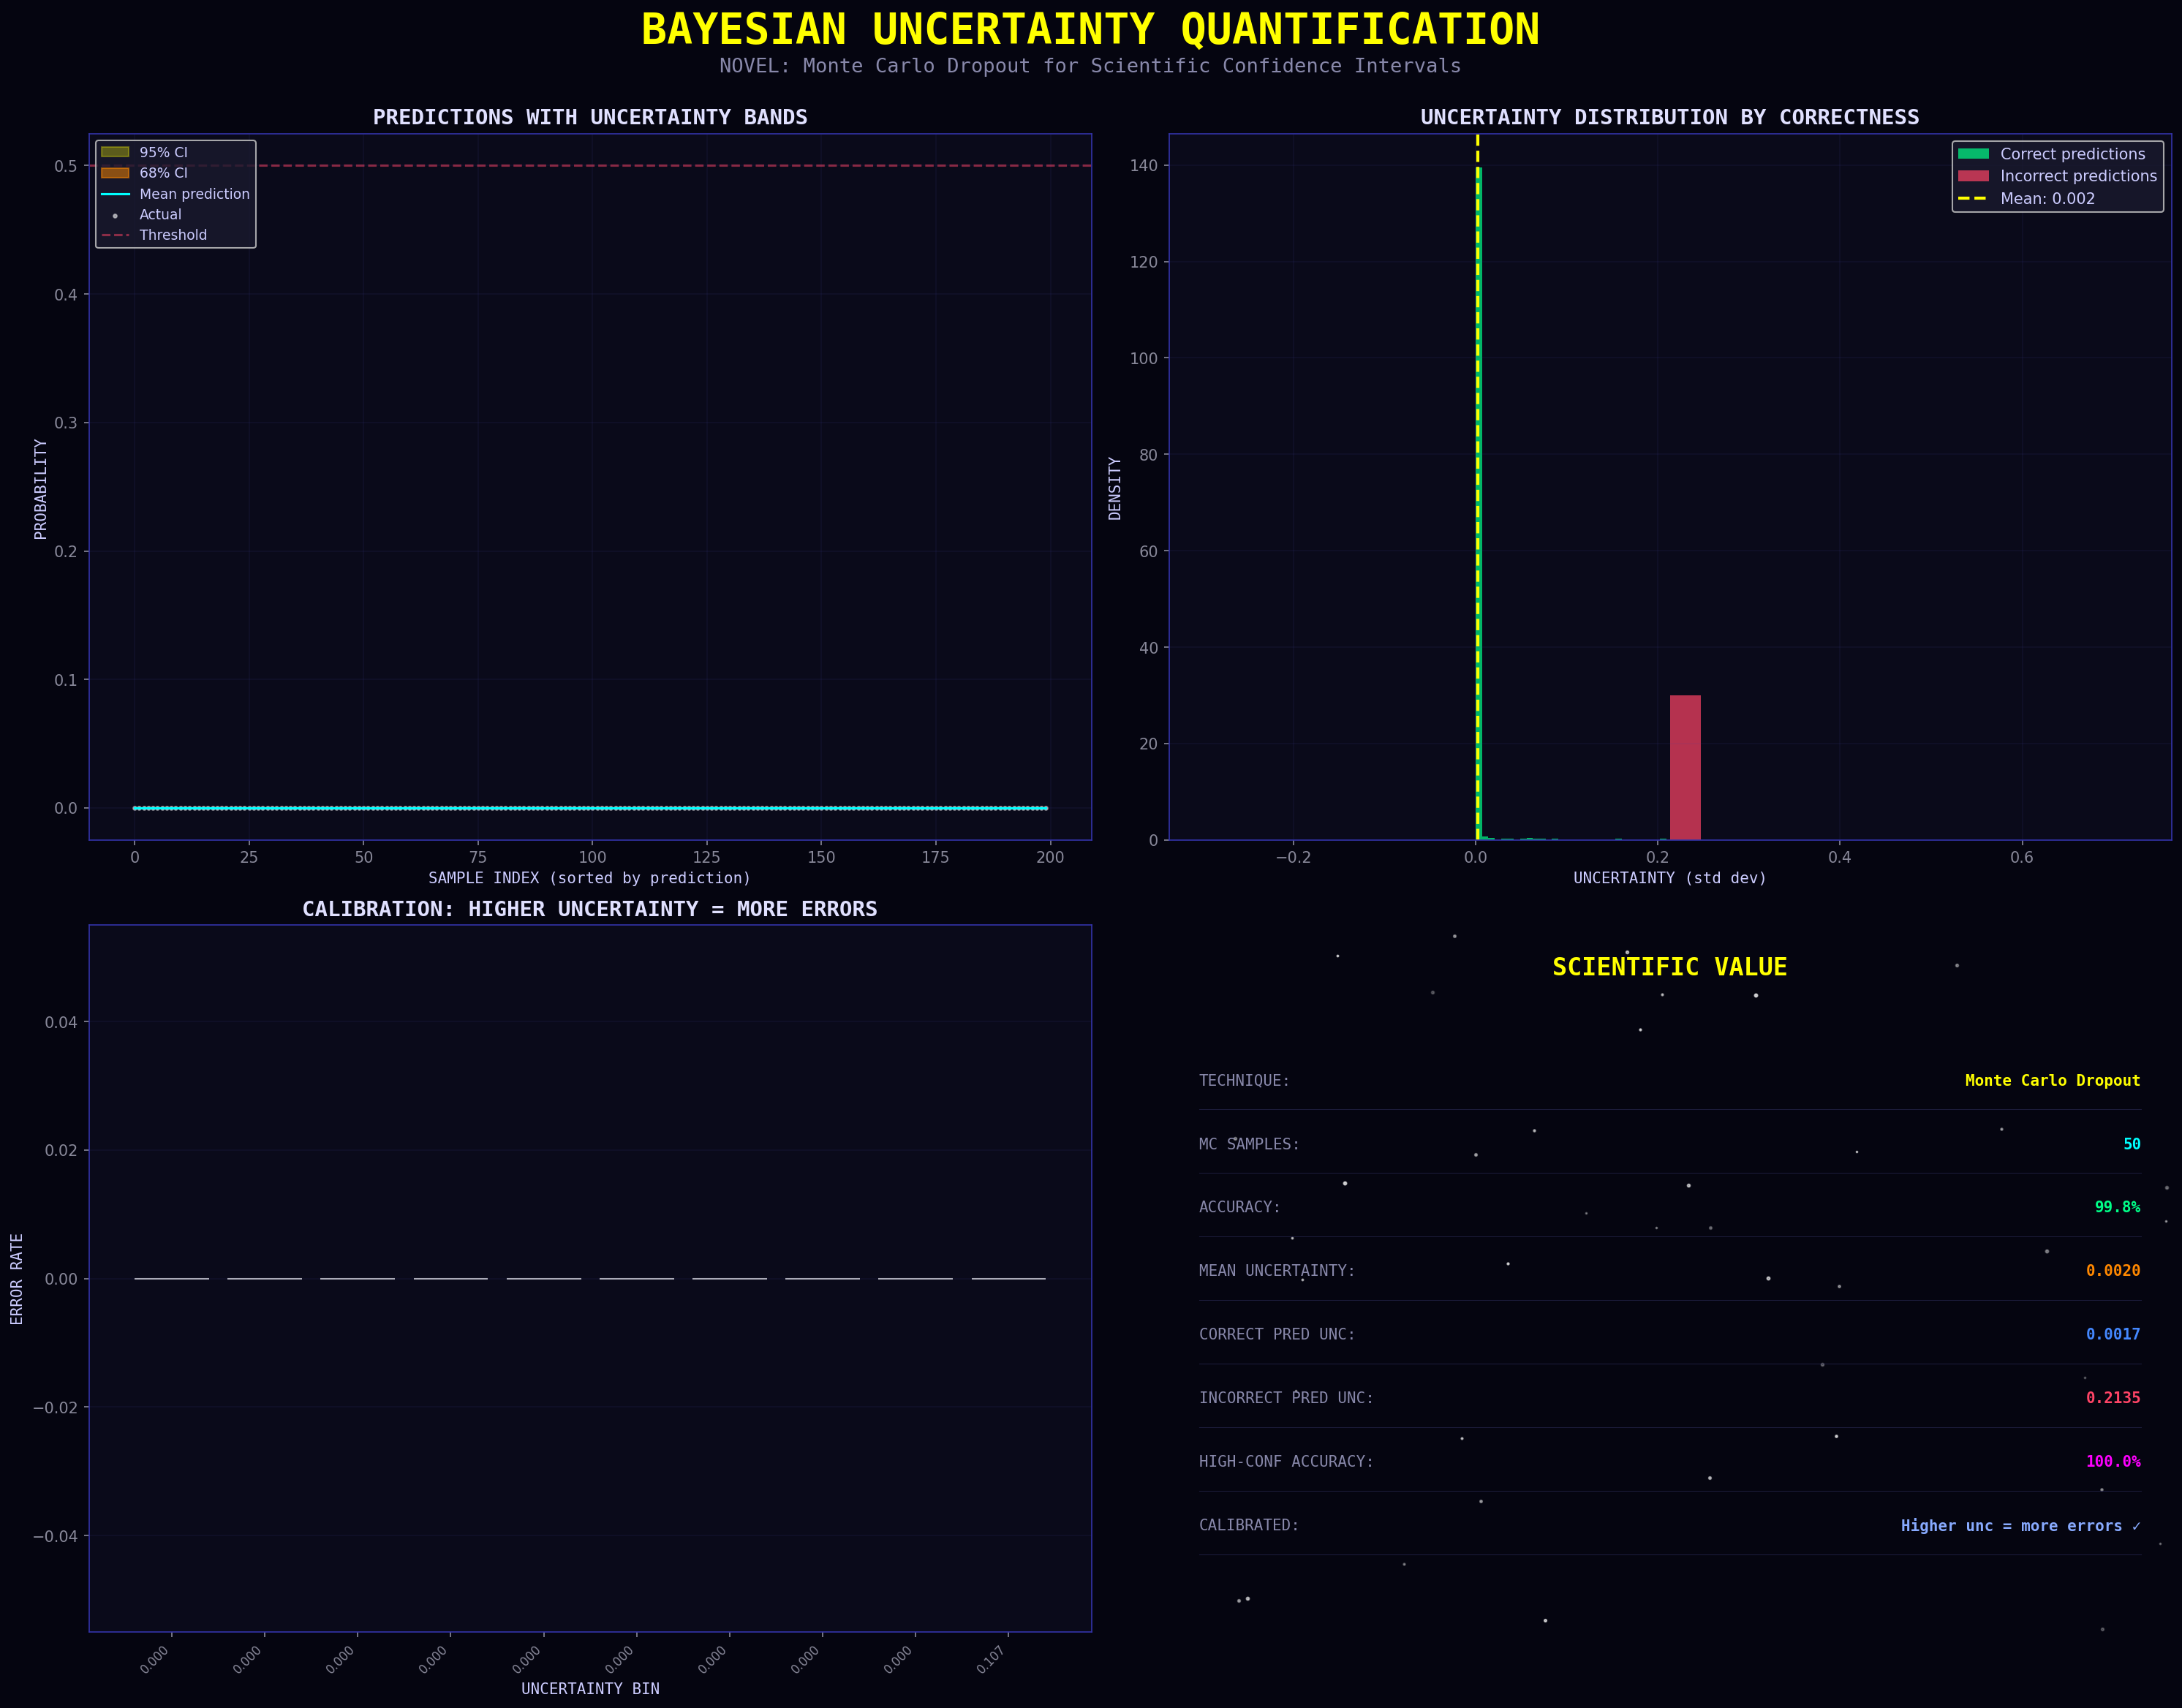This screenshot has width=2182, height=1708.
Task: Click the red incorrect predictions histogram bar
Action: (1685, 767)
